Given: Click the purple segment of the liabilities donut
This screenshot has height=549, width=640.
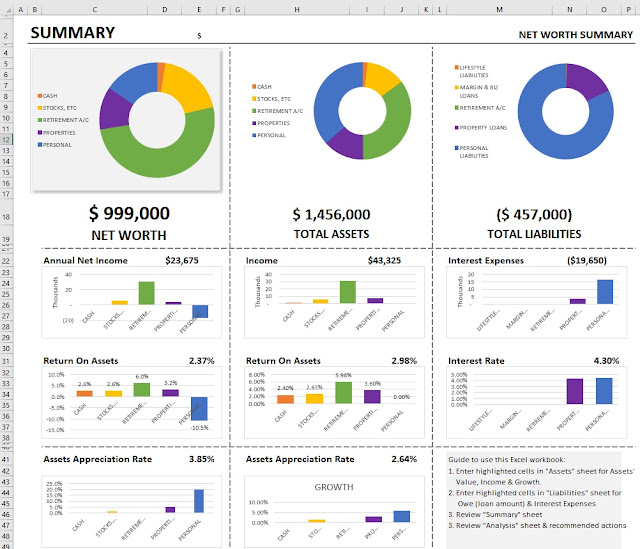Looking at the screenshot, I should click(x=588, y=81).
